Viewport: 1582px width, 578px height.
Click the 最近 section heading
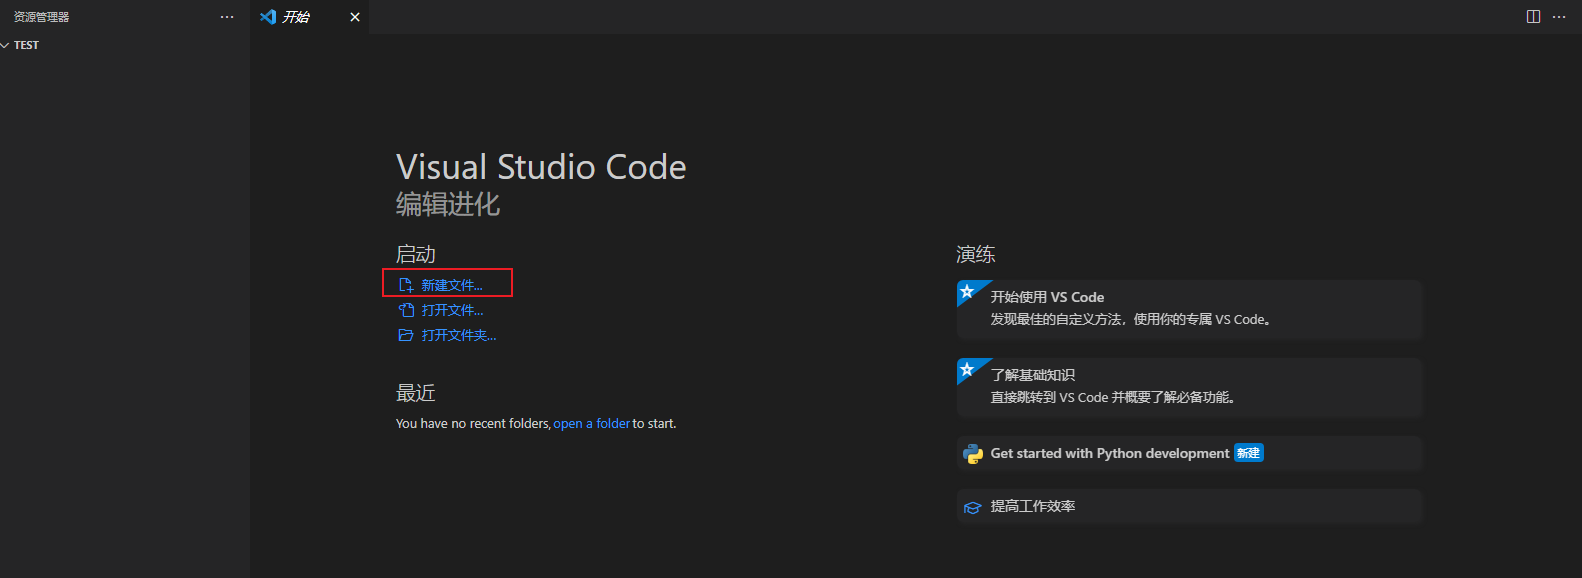click(416, 393)
